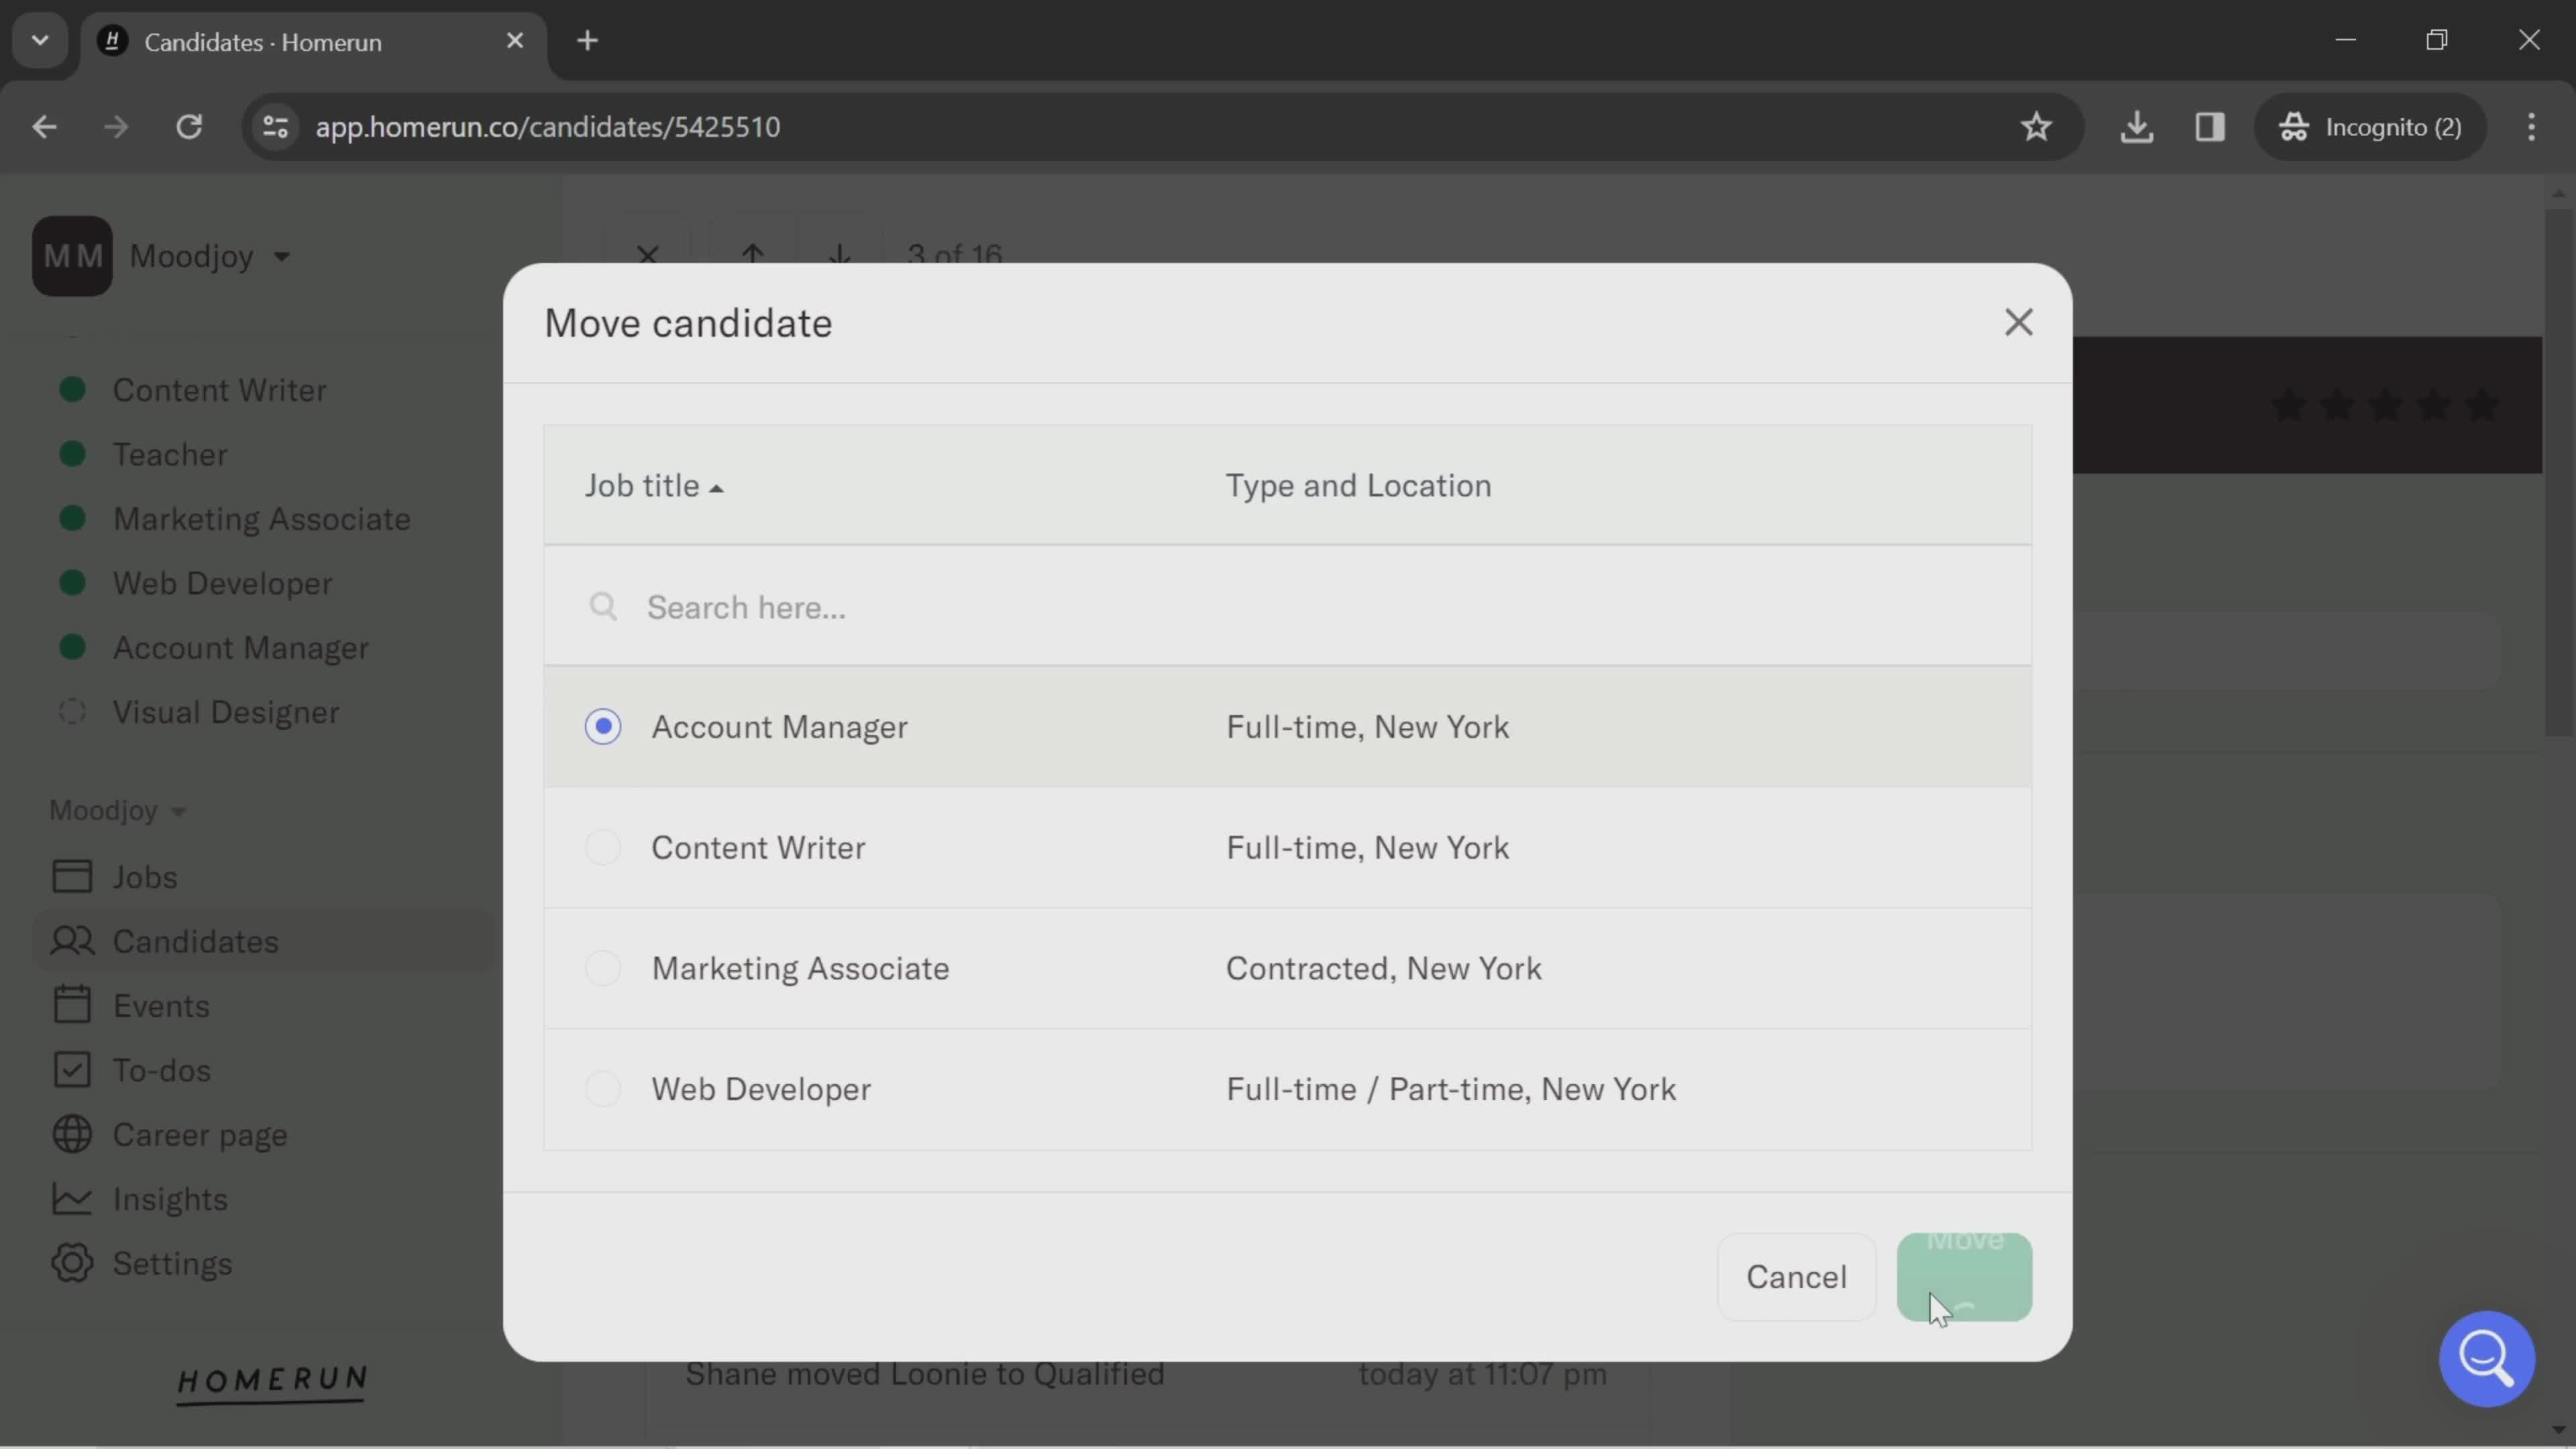Screen dimensions: 2576x1449
Task: Select the Candidates · Homerun tab
Action: (x=314, y=42)
